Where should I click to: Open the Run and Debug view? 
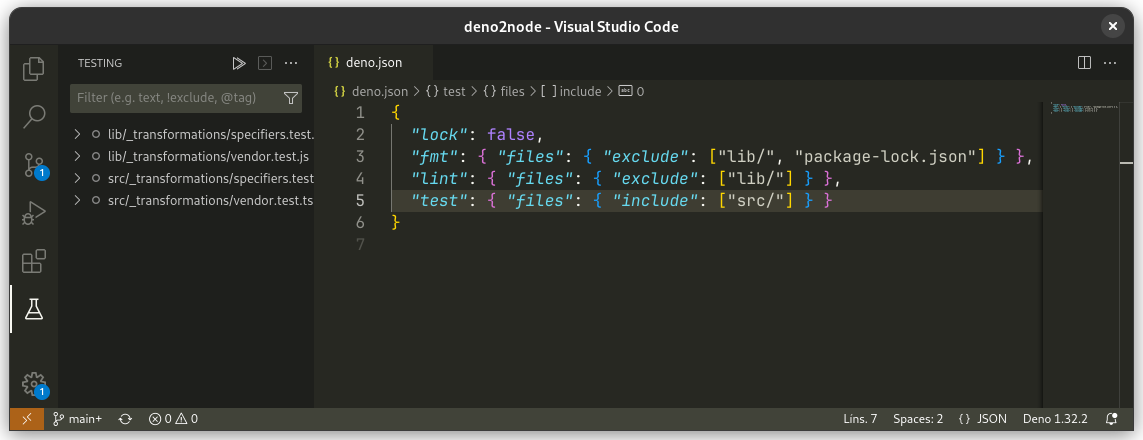tap(34, 213)
